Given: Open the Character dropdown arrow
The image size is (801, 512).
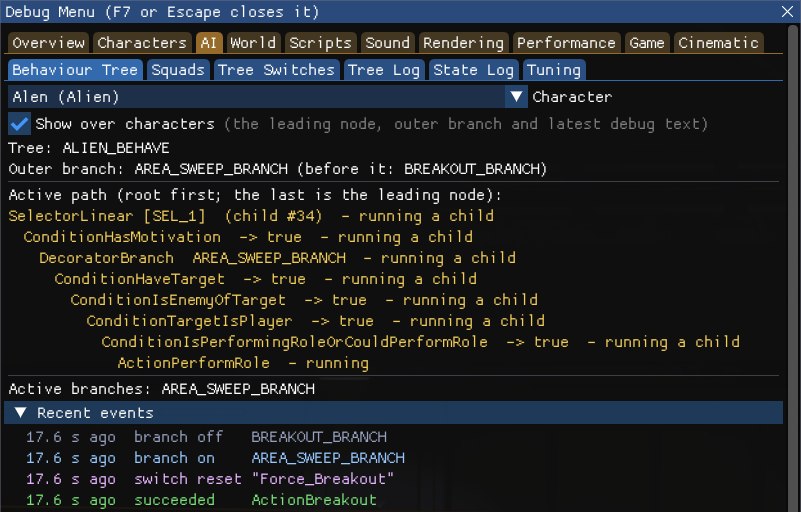Looking at the screenshot, I should pyautogui.click(x=516, y=97).
